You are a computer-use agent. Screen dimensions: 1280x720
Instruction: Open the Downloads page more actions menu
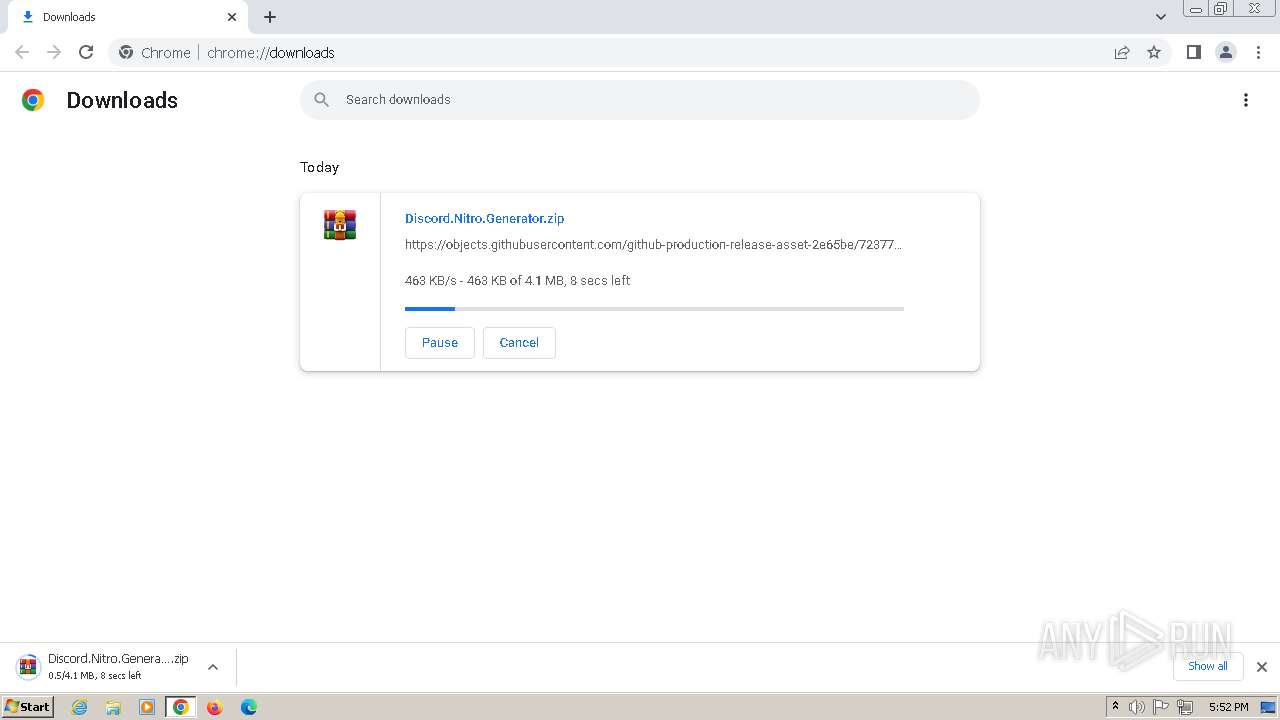[x=1246, y=100]
